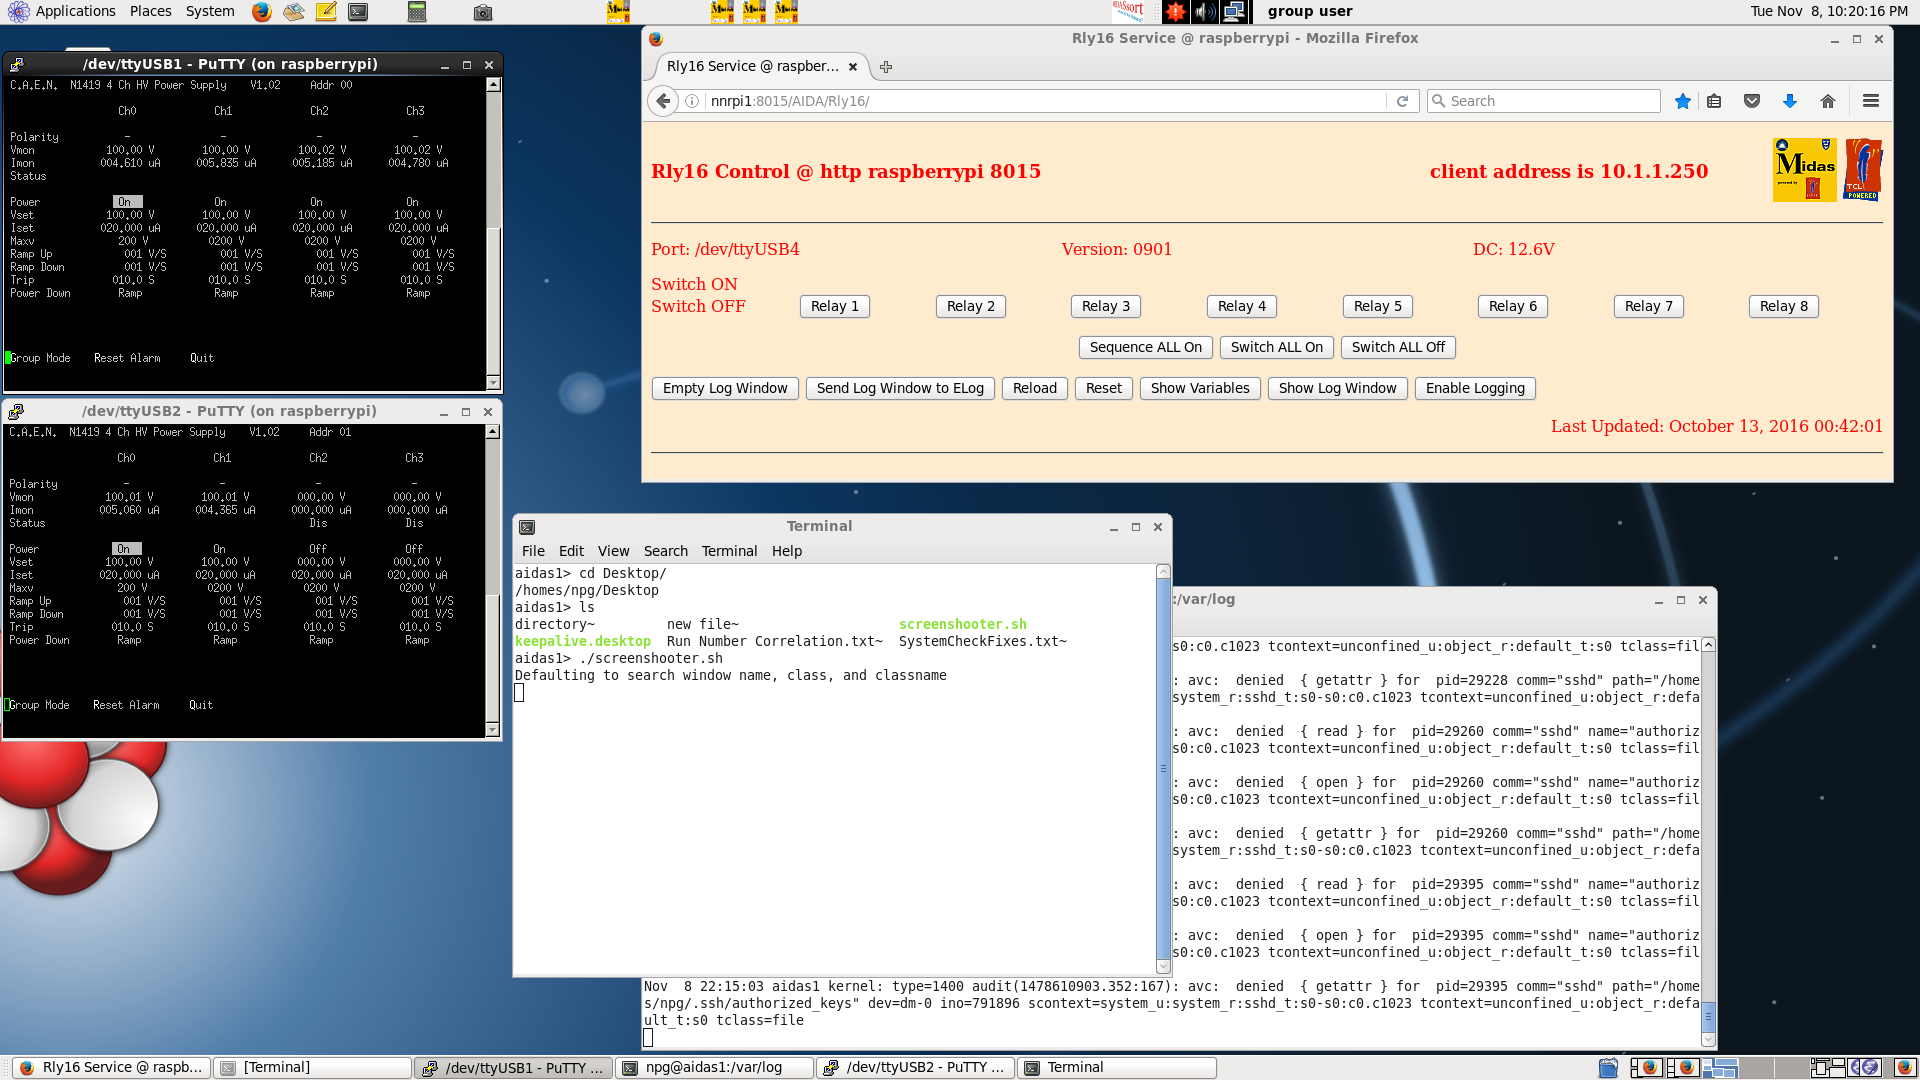The image size is (1920, 1080).
Task: Click the MIDASSort launcher icon in panel
Action: click(1128, 12)
